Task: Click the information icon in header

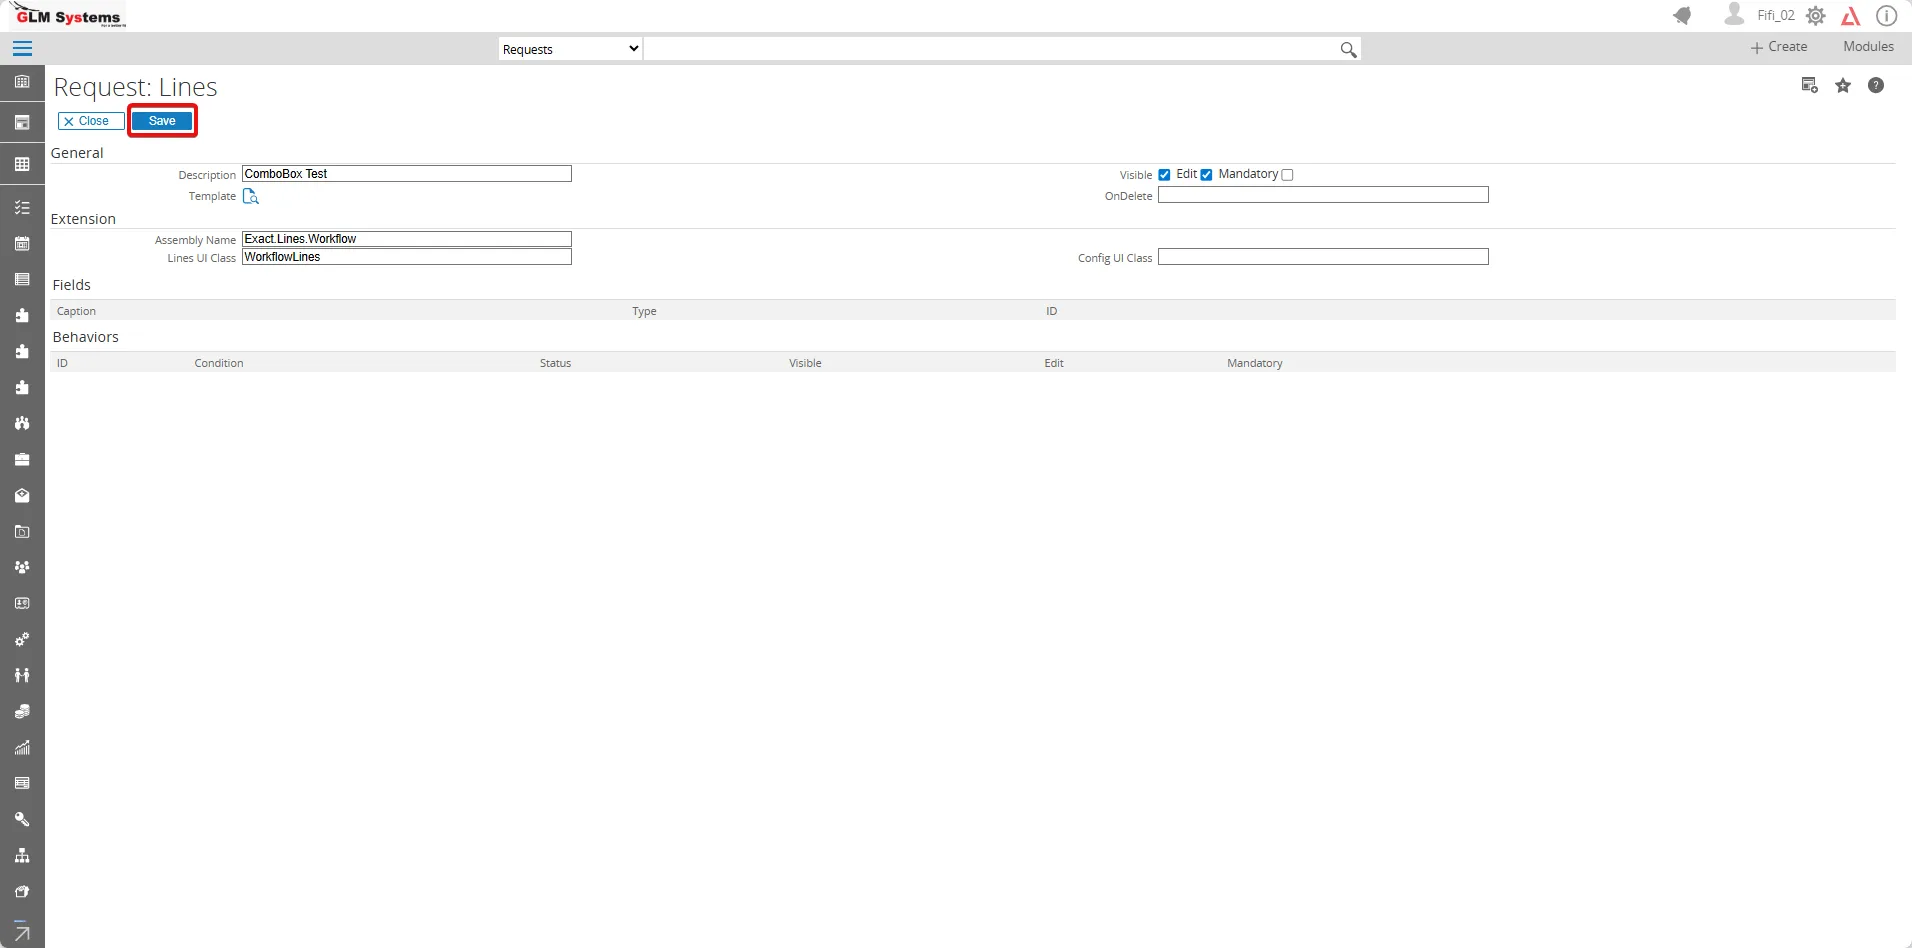Action: click(1886, 16)
